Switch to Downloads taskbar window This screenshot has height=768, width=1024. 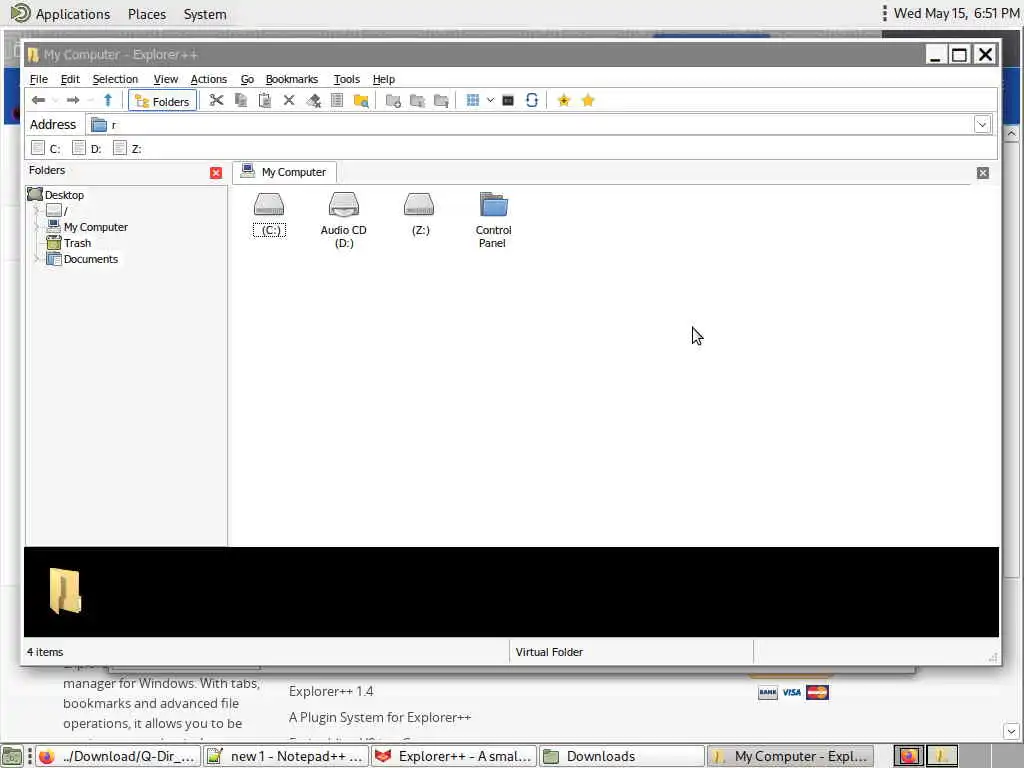pyautogui.click(x=621, y=756)
